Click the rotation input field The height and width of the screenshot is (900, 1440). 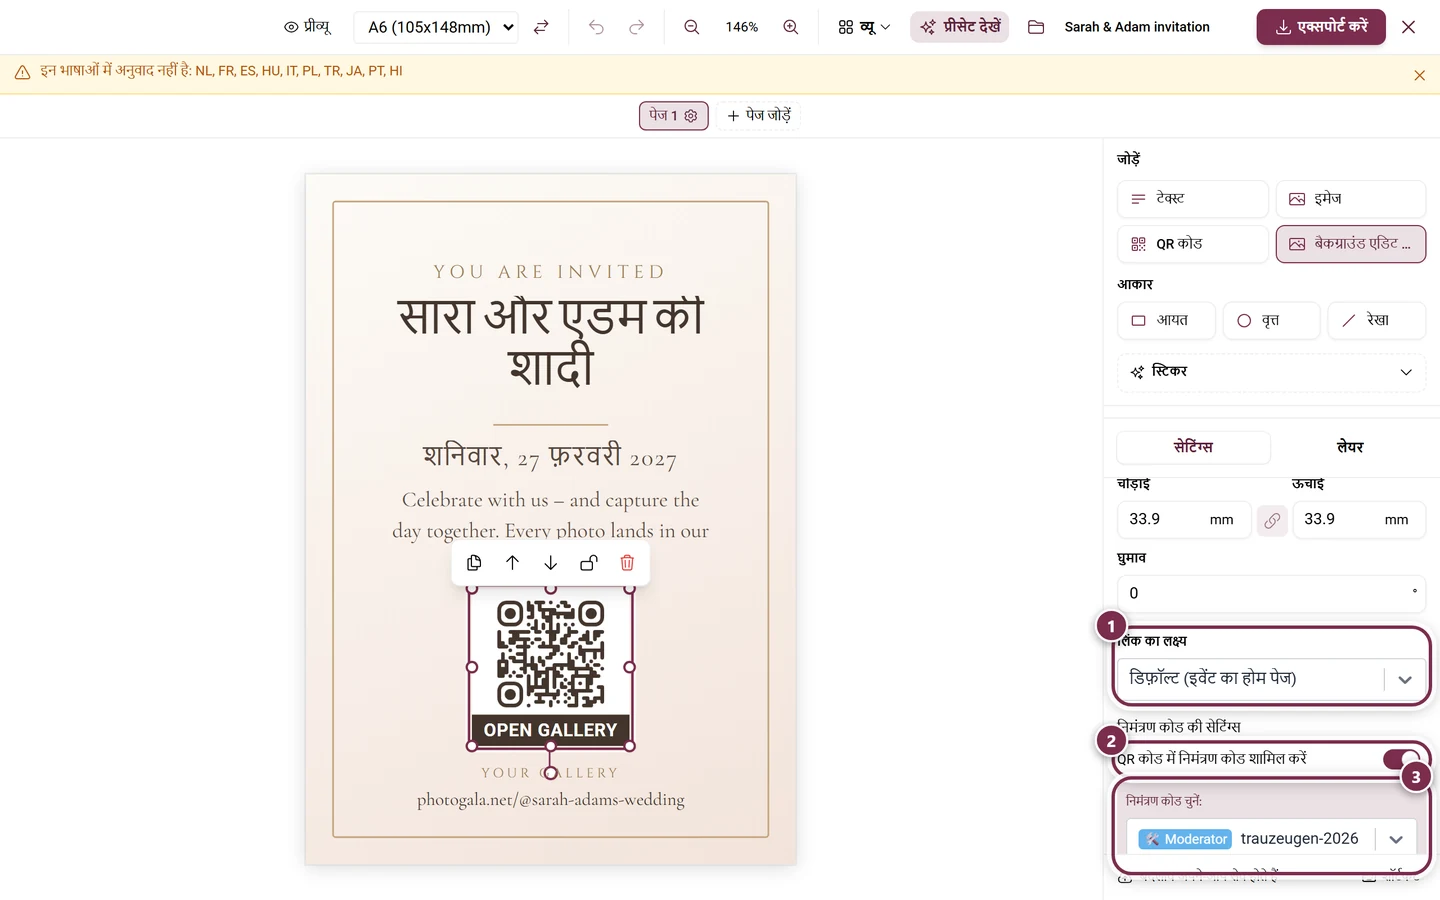(x=1271, y=593)
